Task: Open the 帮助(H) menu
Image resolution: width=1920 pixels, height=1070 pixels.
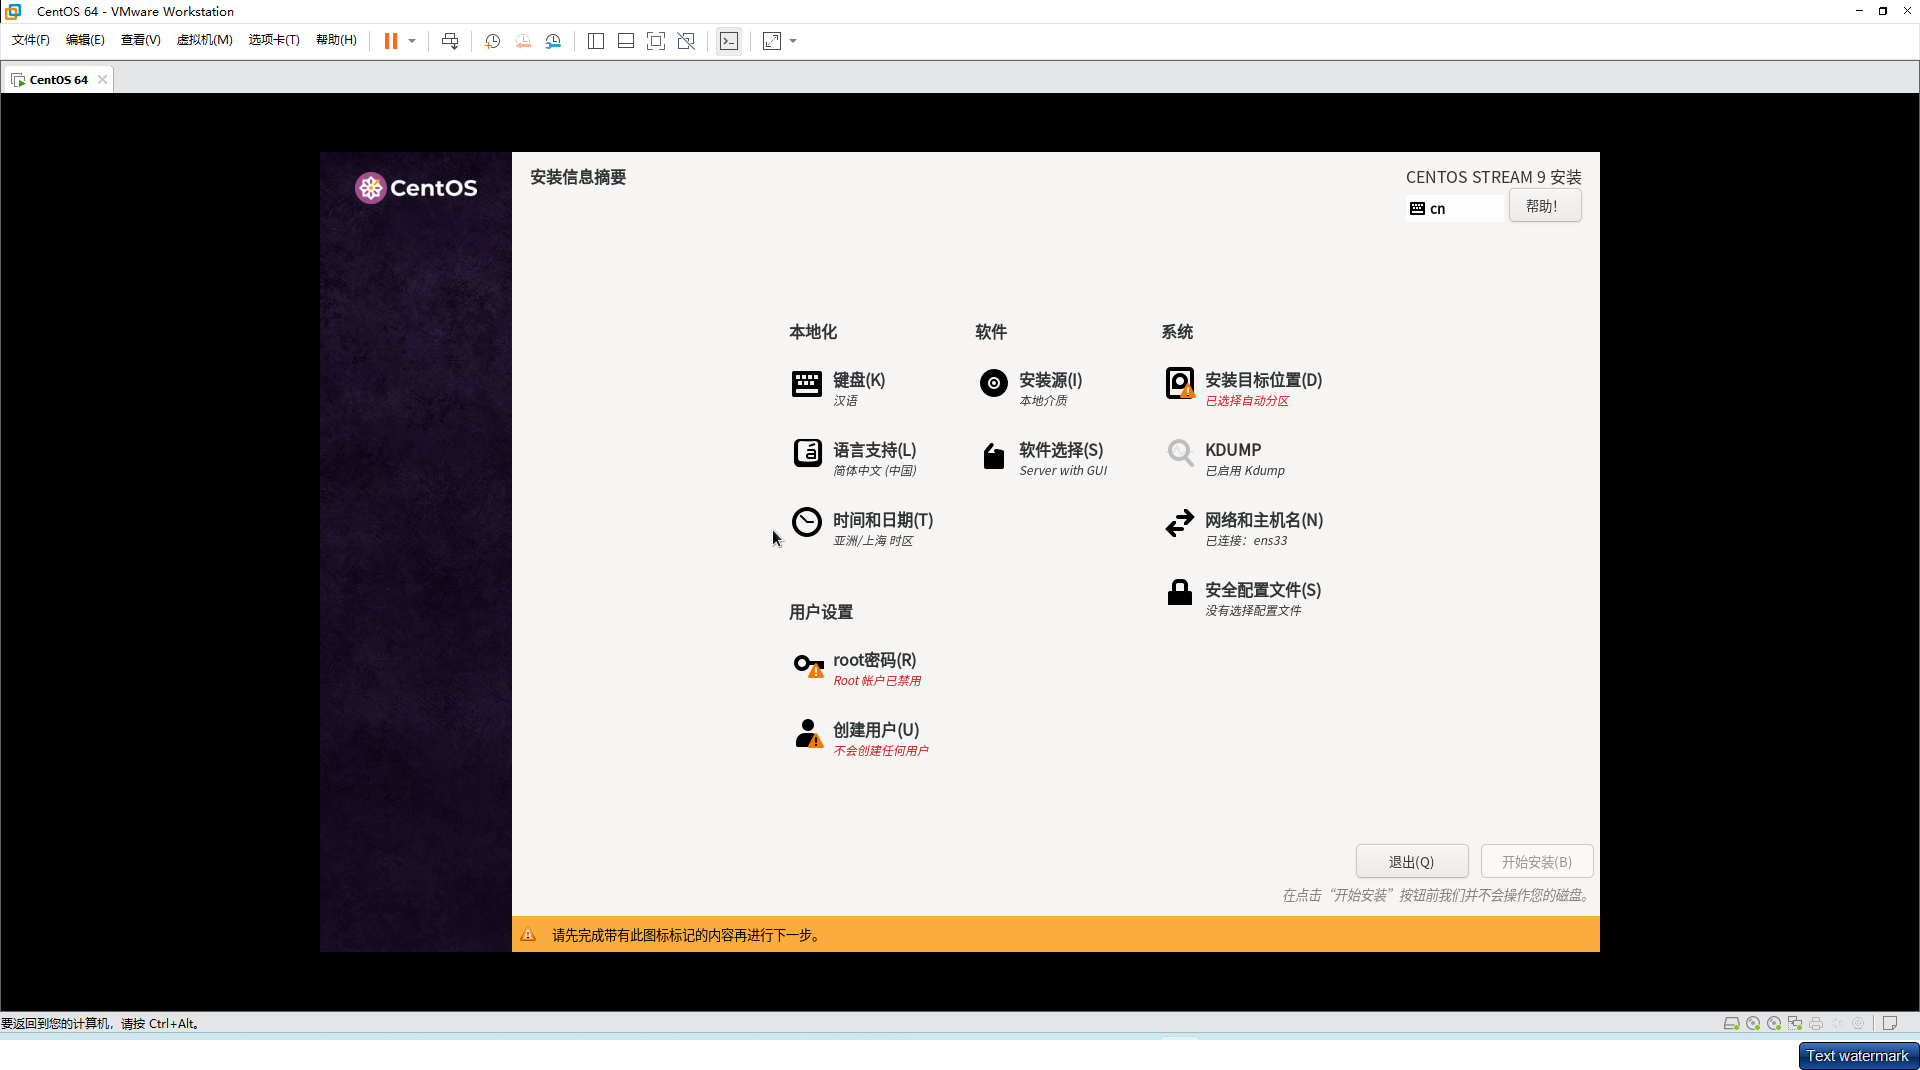Action: [336, 40]
